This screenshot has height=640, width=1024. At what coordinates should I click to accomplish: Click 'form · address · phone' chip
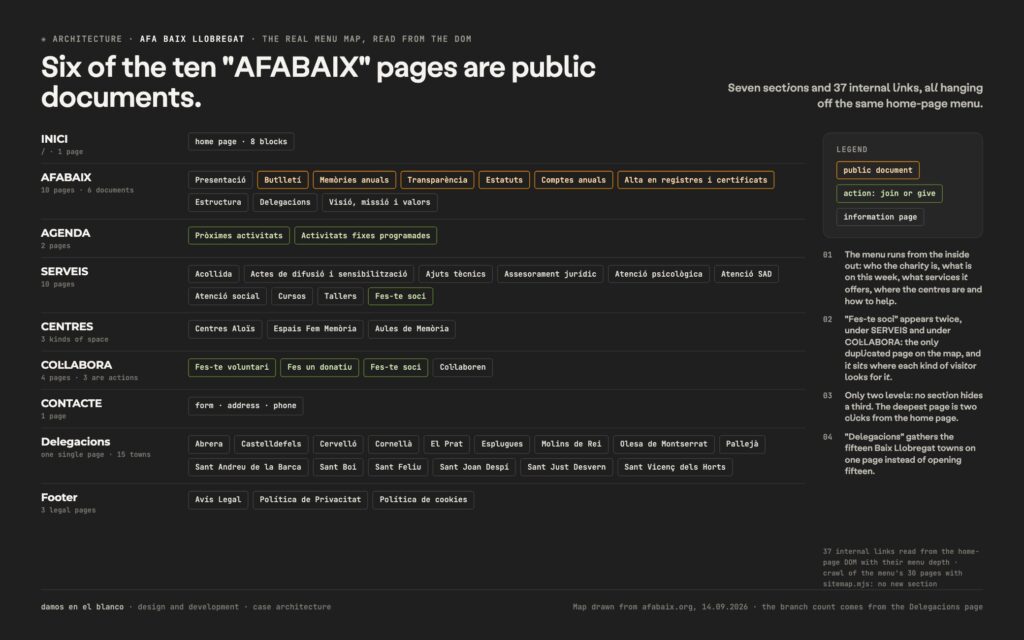point(246,406)
